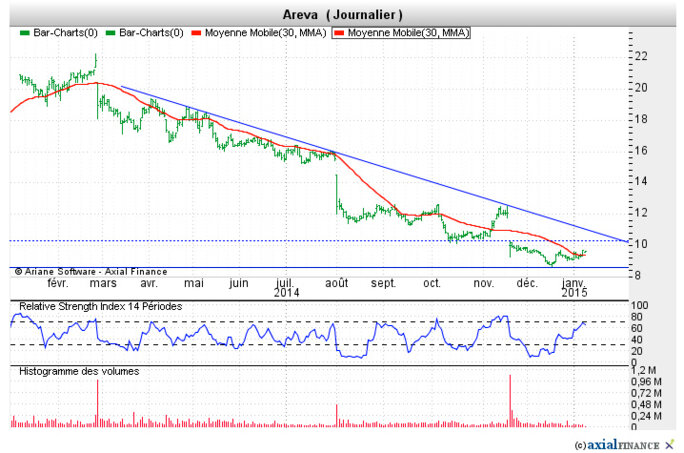The width and height of the screenshot is (684, 453).
Task: Click the second Bar-Charts(0) legend text
Action: (150, 33)
